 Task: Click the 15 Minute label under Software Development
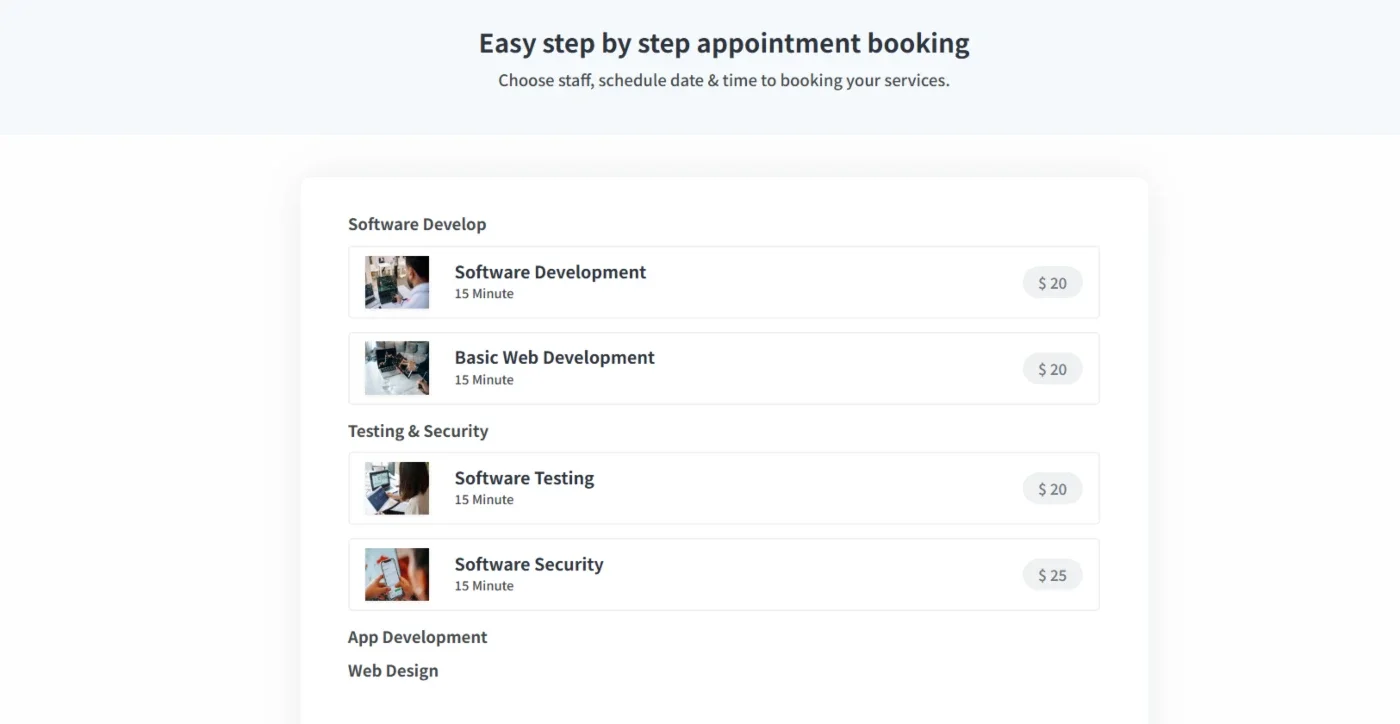(484, 294)
